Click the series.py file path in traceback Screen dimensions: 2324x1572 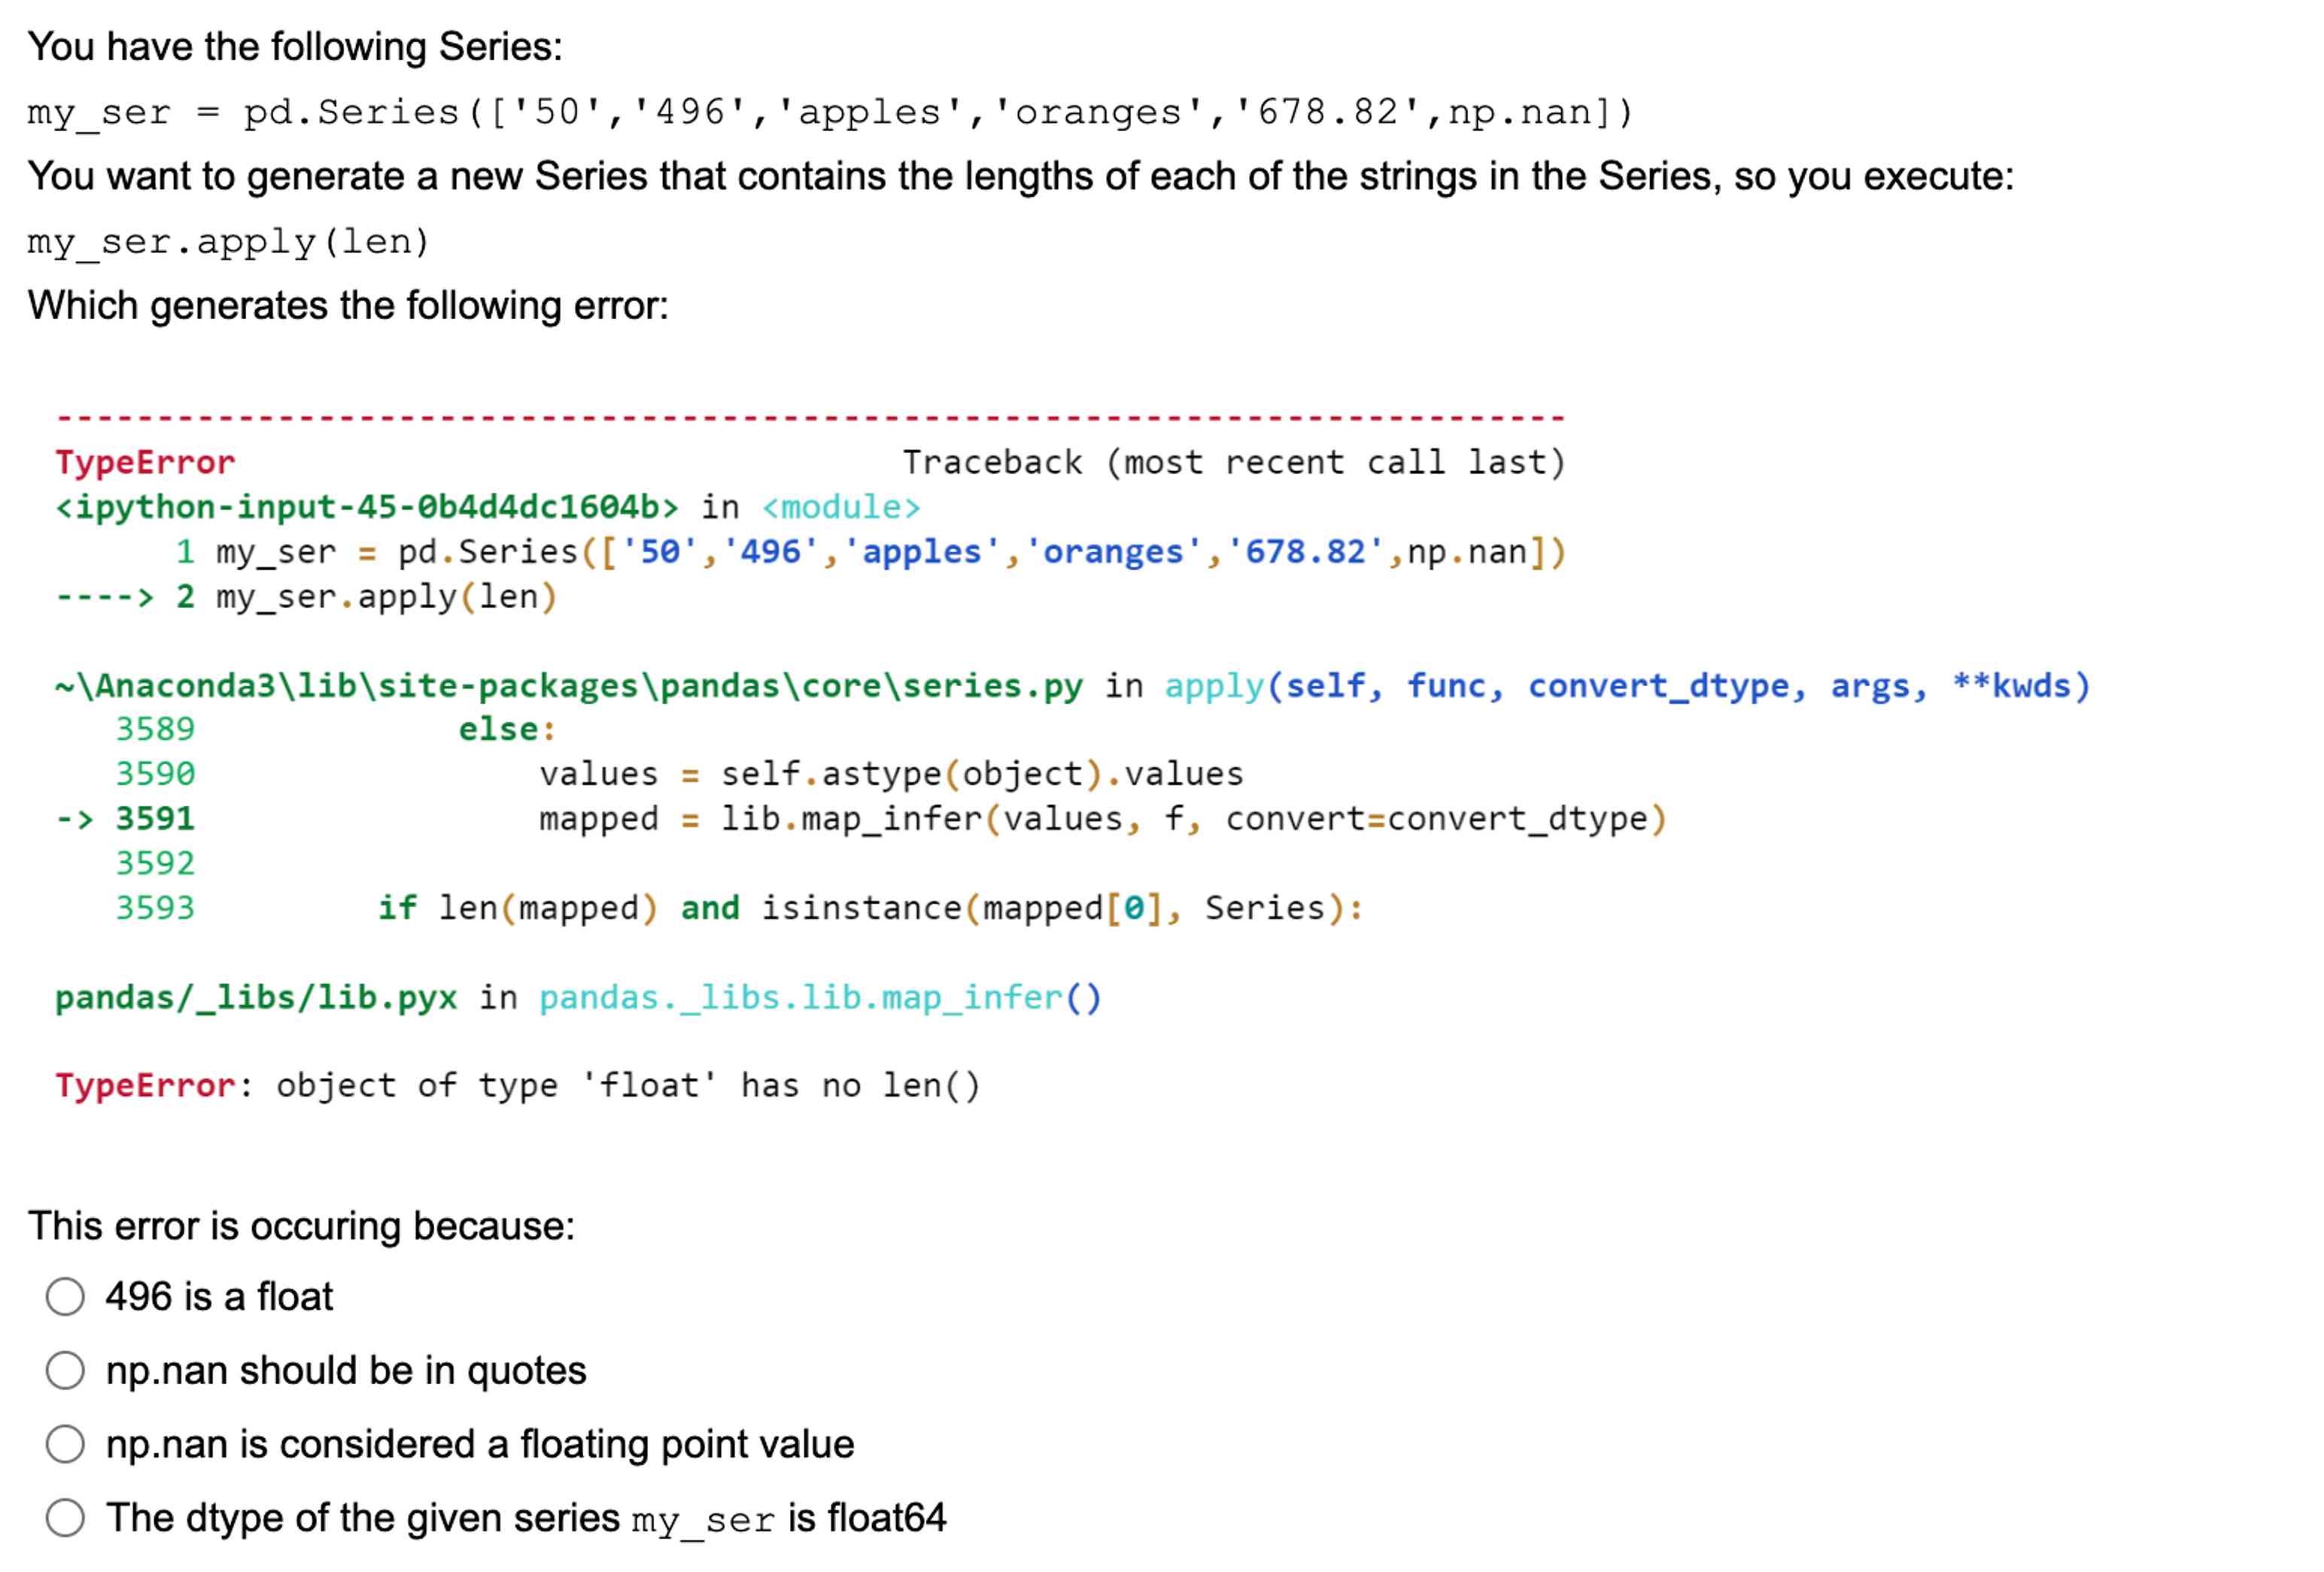[568, 686]
